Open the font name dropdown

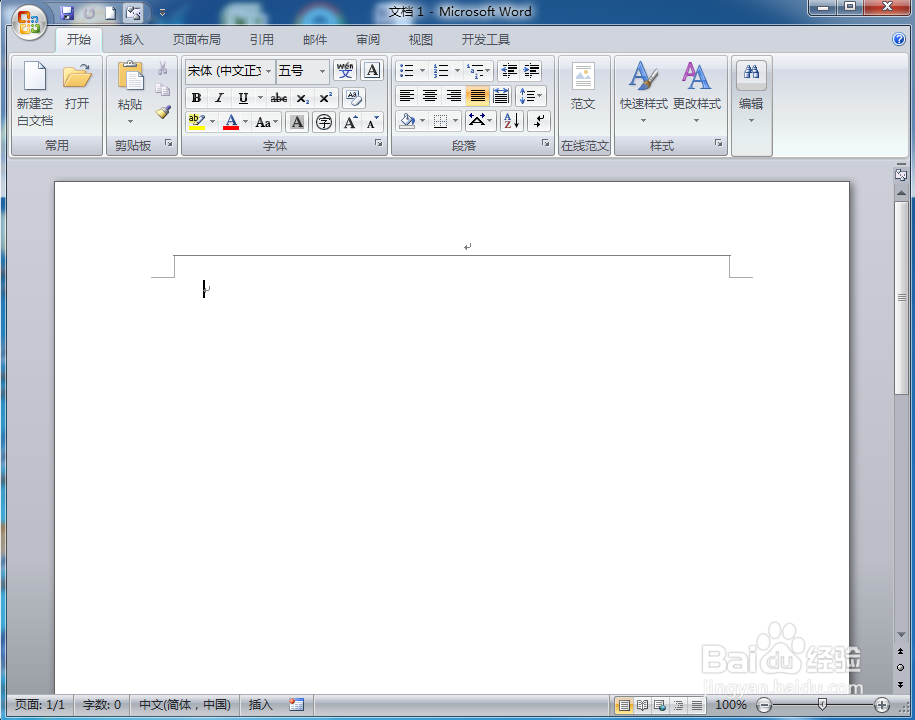pyautogui.click(x=268, y=71)
